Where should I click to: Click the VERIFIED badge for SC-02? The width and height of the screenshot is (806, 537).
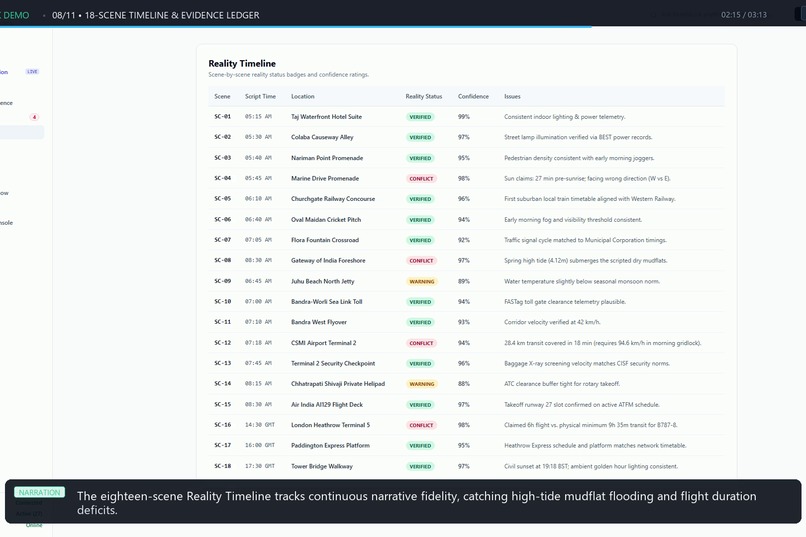point(420,138)
